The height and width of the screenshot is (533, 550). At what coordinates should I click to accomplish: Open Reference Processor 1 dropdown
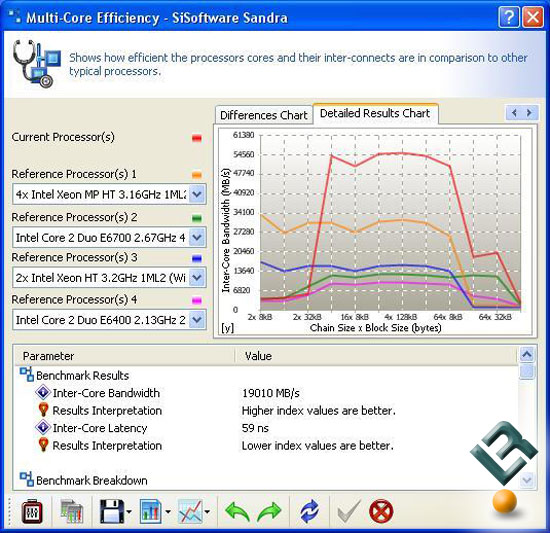[x=197, y=194]
